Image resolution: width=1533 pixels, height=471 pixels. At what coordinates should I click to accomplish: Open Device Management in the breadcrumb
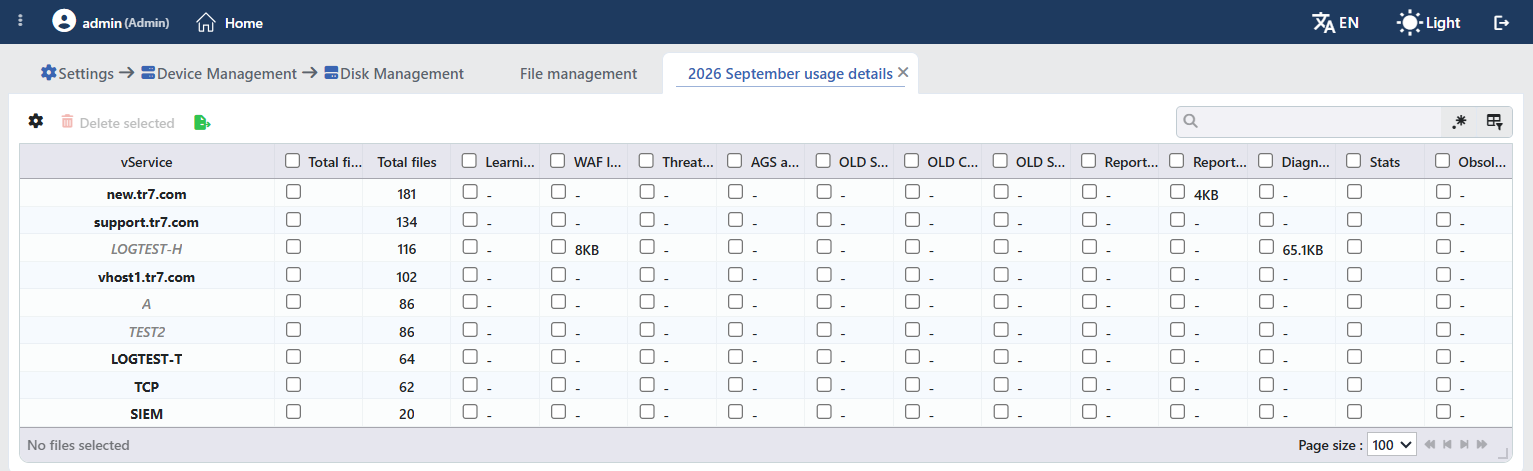pos(219,73)
